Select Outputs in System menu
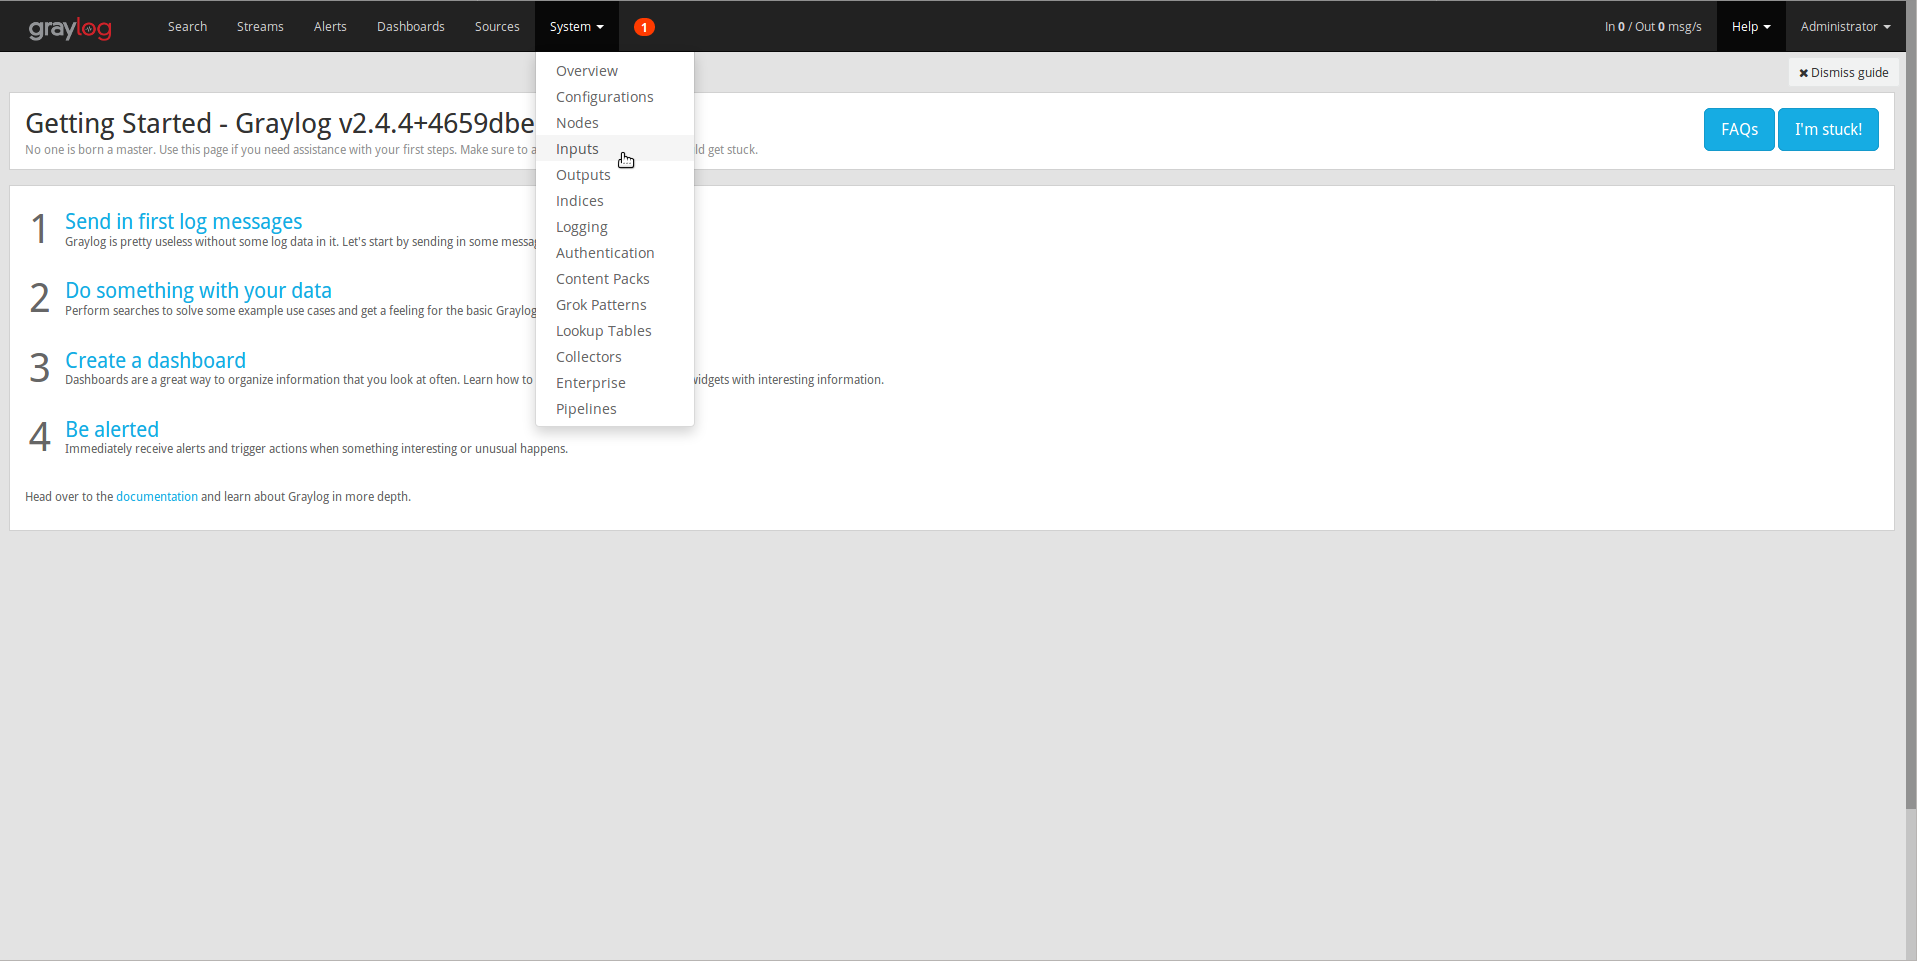The height and width of the screenshot is (961, 1917). click(x=615, y=175)
